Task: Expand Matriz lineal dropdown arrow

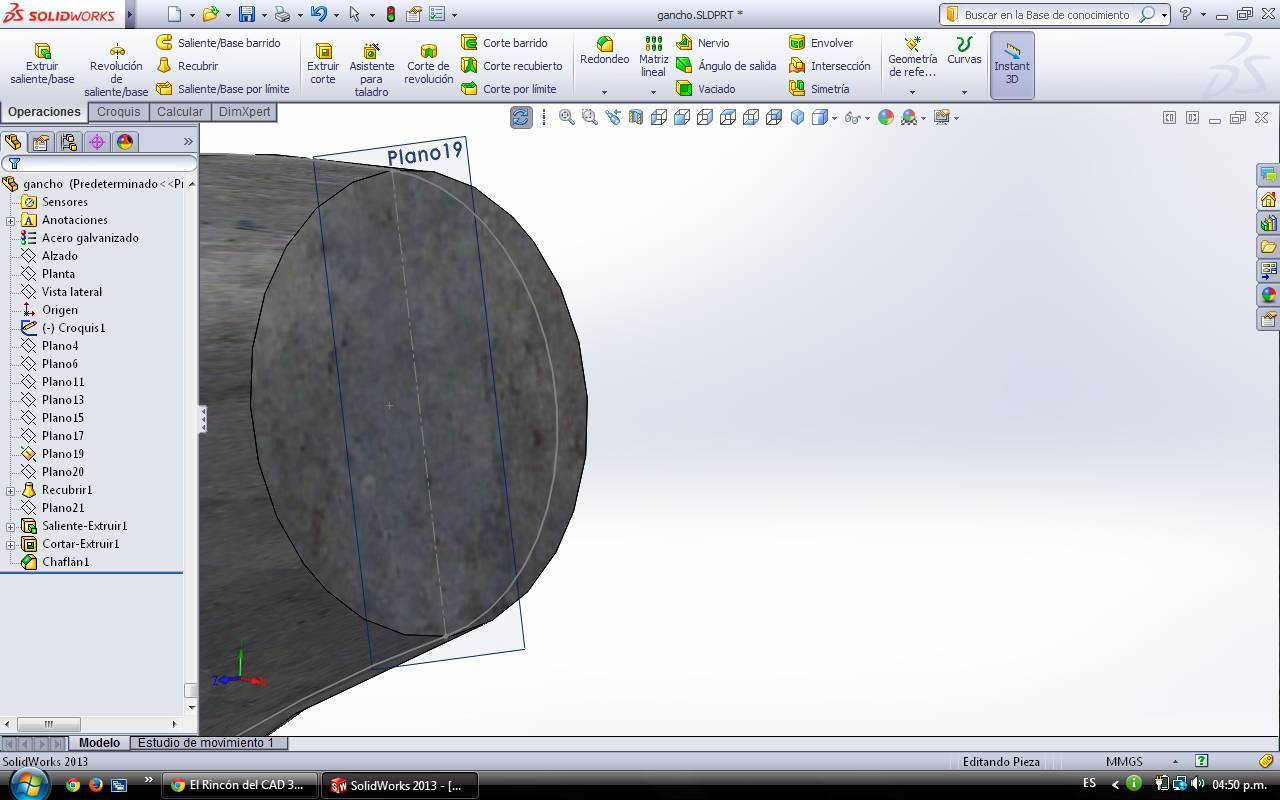Action: click(x=653, y=92)
